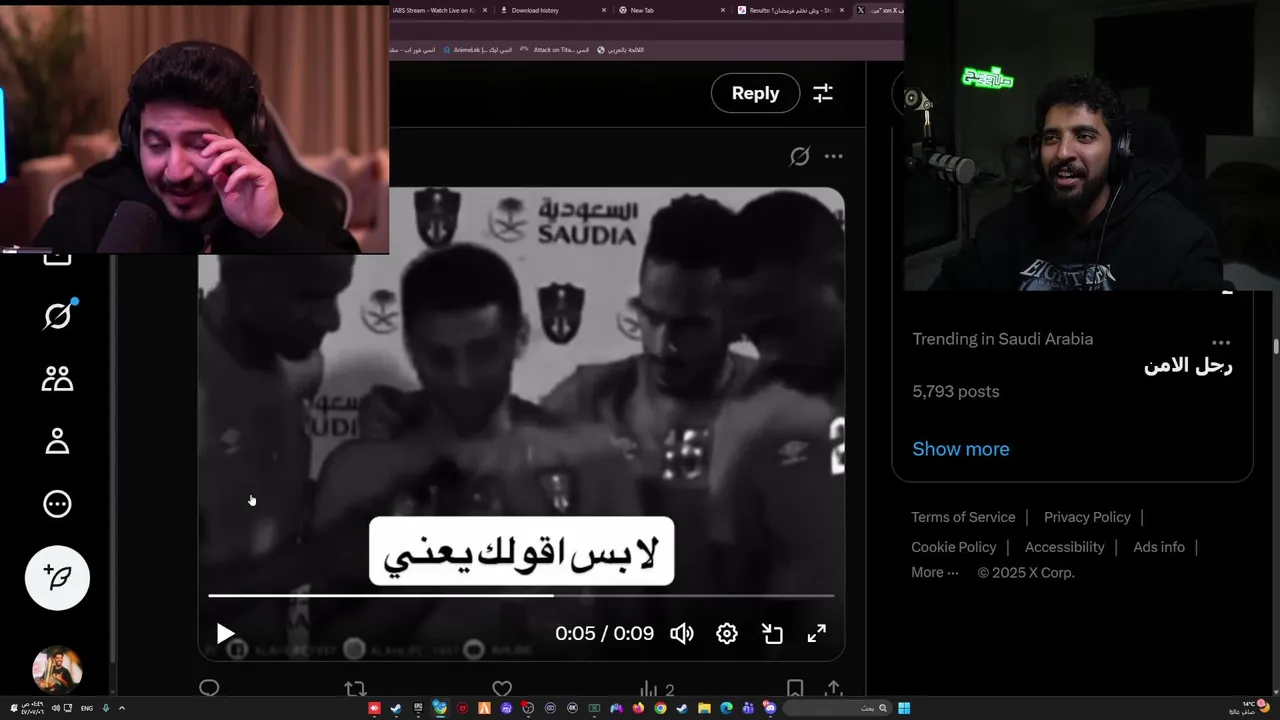Open the video picture-in-picture icon
Viewport: 1280px width, 720px height.
[772, 633]
